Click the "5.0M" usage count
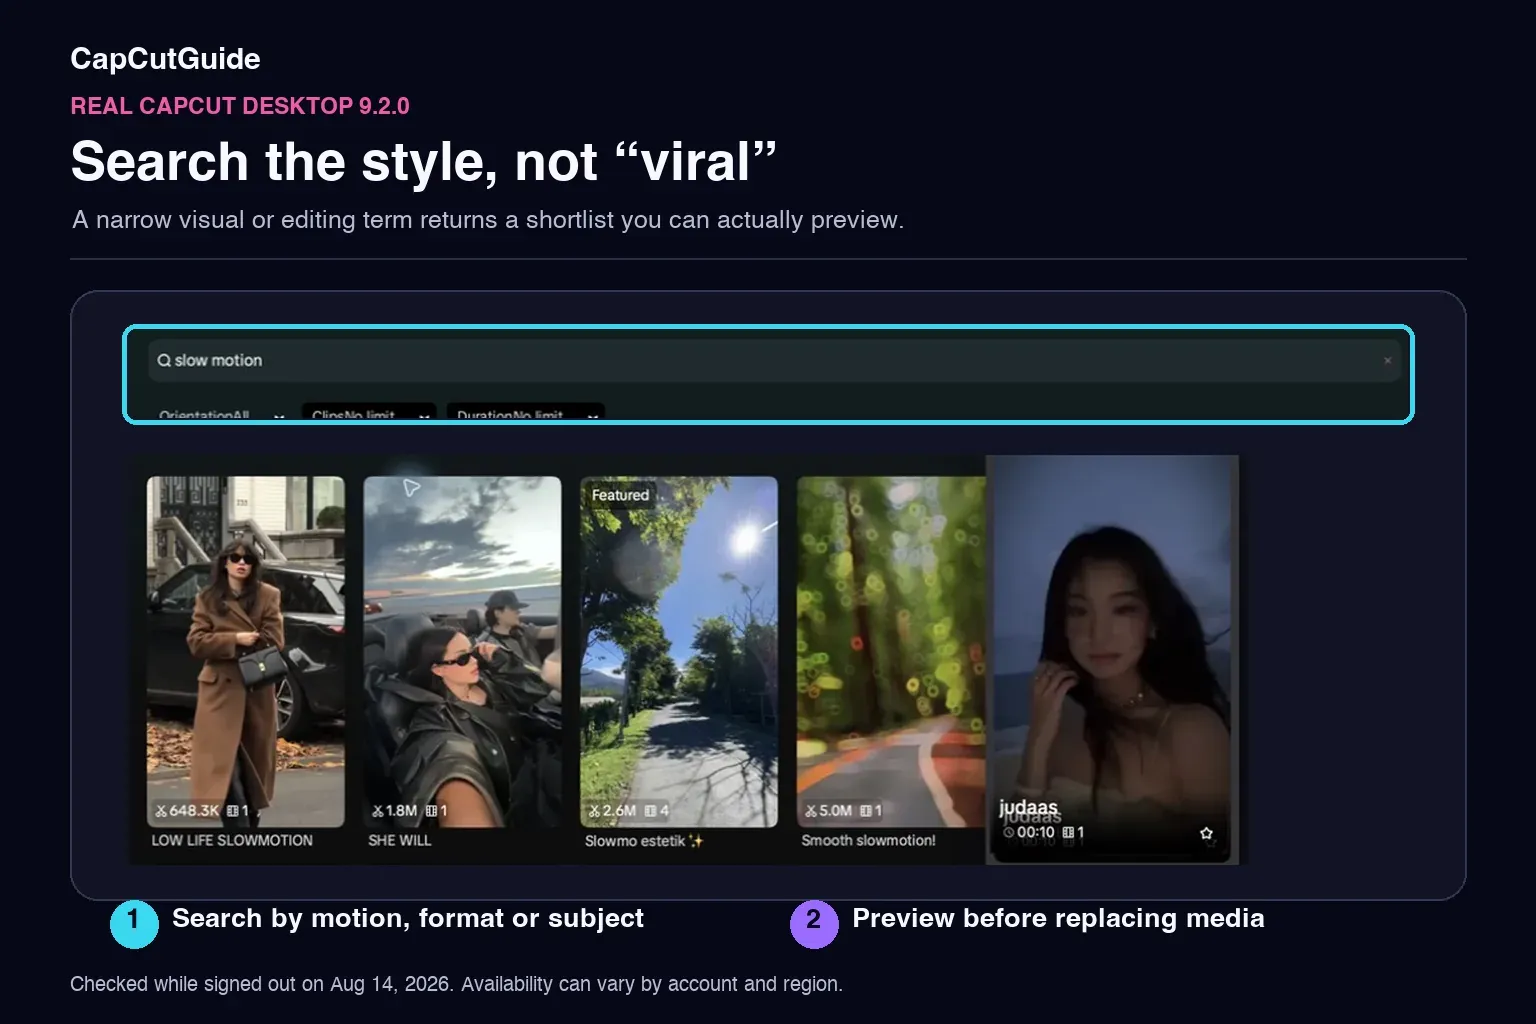 (x=836, y=811)
